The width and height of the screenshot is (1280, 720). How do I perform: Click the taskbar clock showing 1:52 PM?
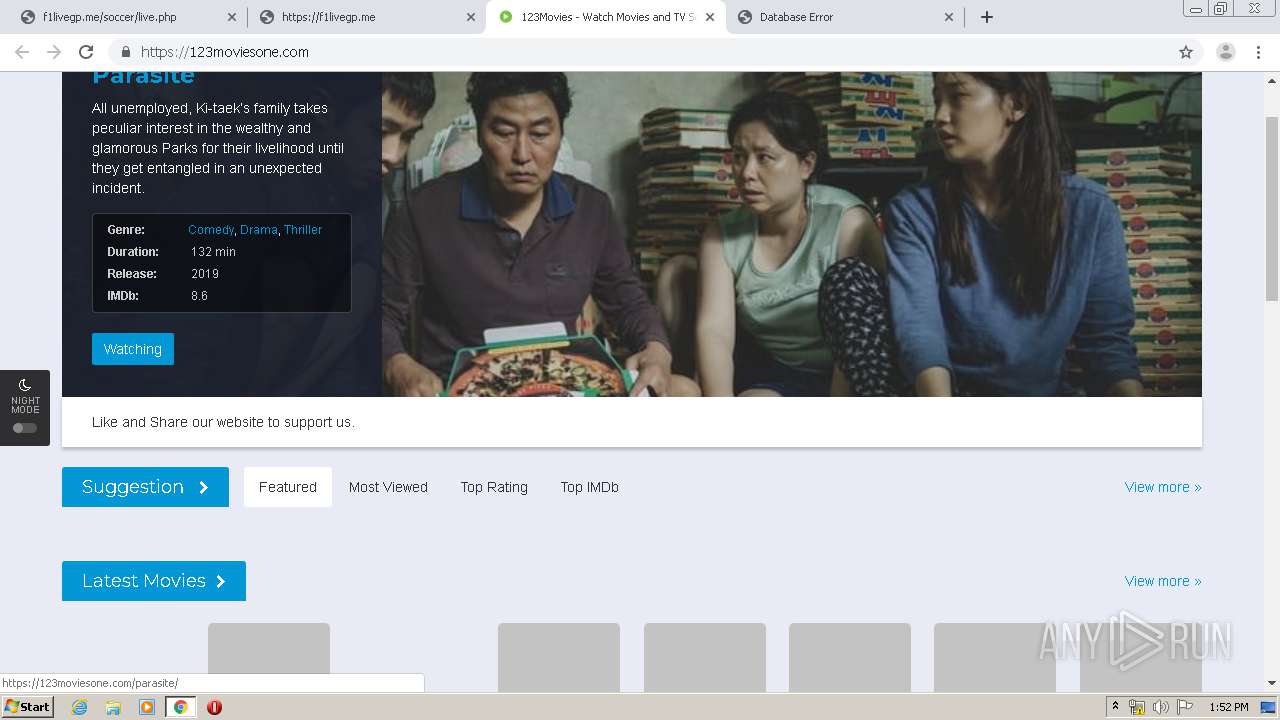pyautogui.click(x=1229, y=707)
